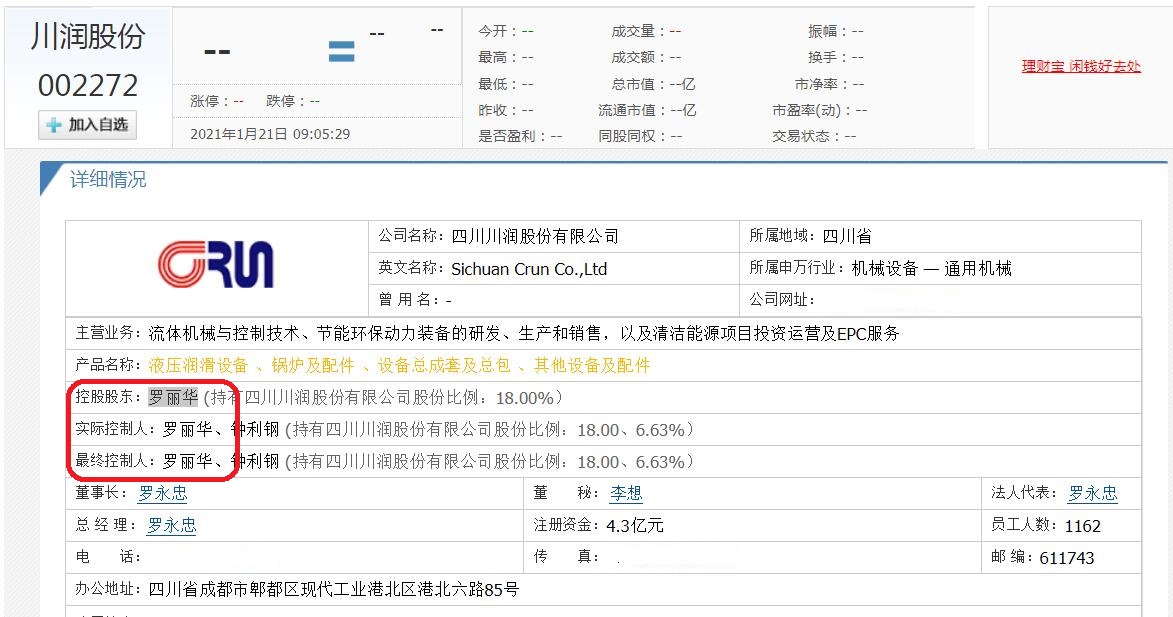Click the blue equals price-change icon
This screenshot has width=1173, height=617.
coord(341,52)
